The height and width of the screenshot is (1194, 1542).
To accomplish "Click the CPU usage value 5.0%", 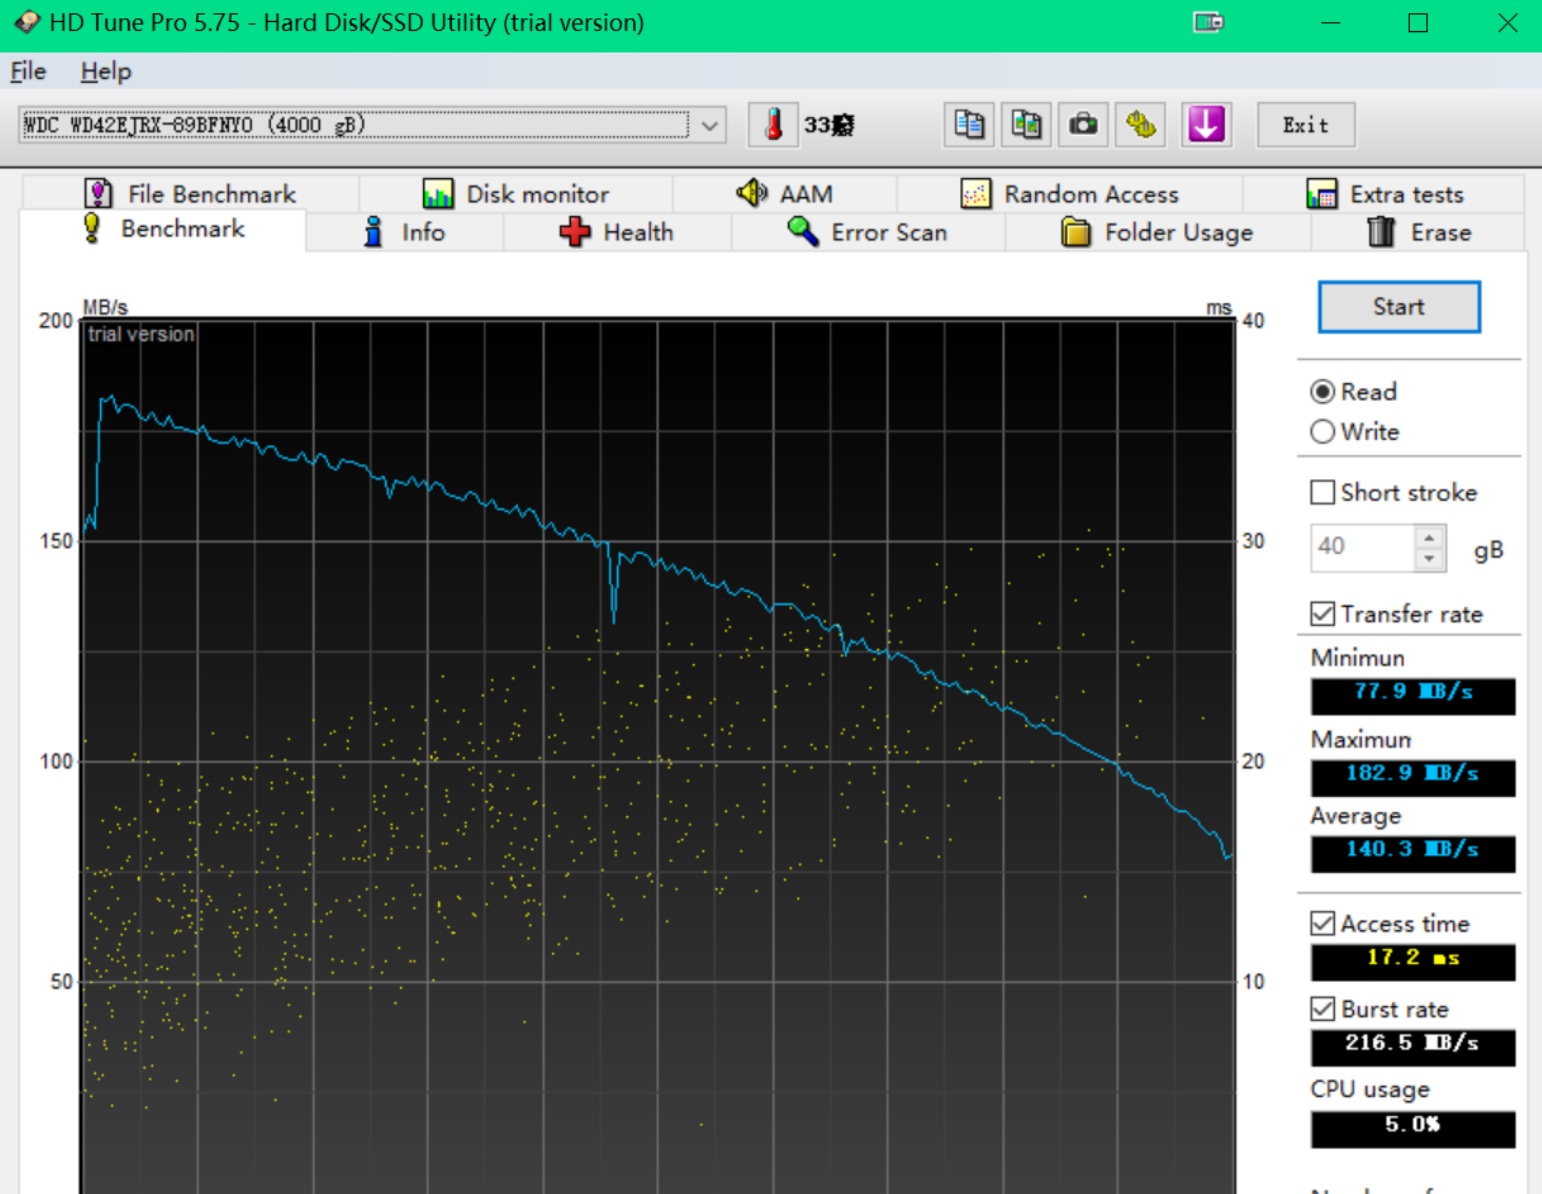I will tap(1413, 1129).
